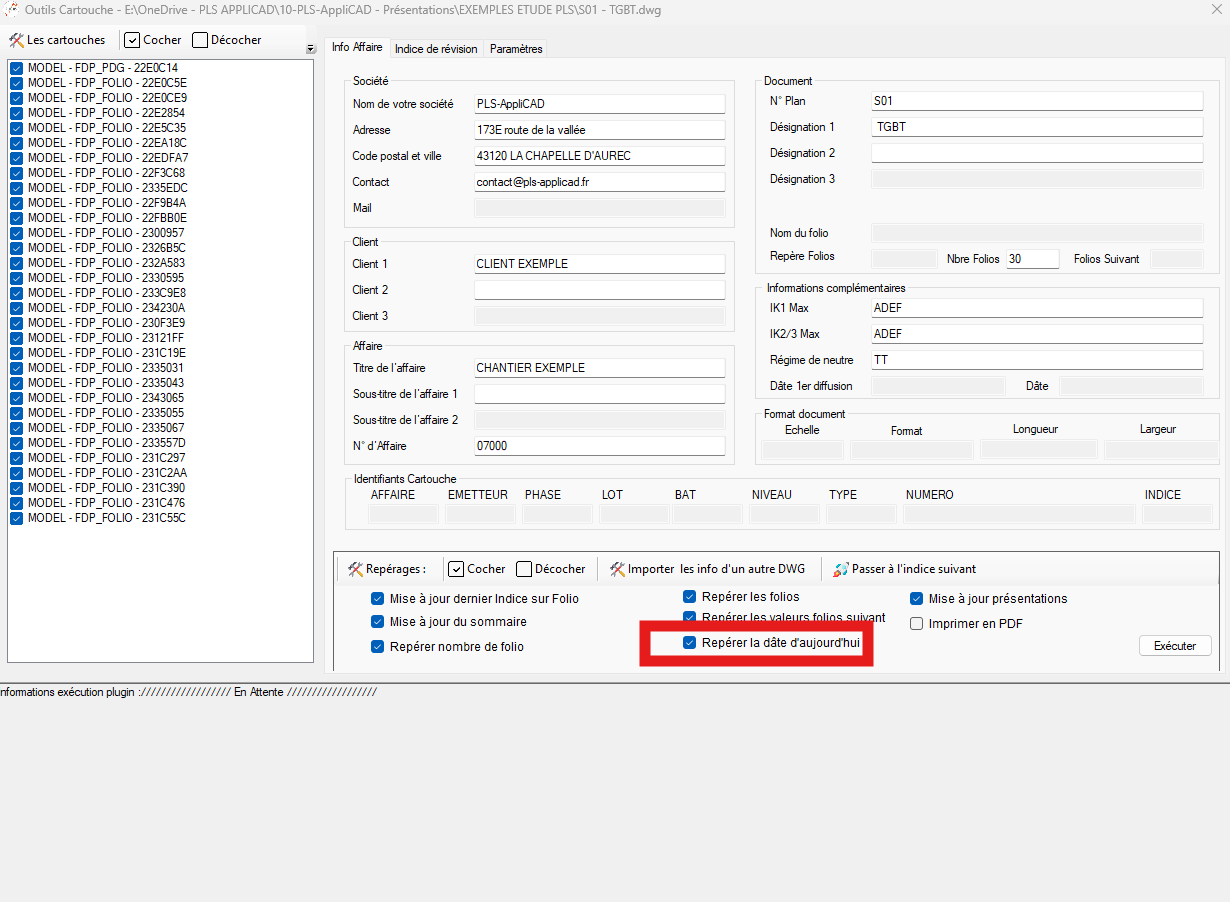Click the Décocher icon in the Repérages toolbar
1230x902 pixels.
coord(524,569)
